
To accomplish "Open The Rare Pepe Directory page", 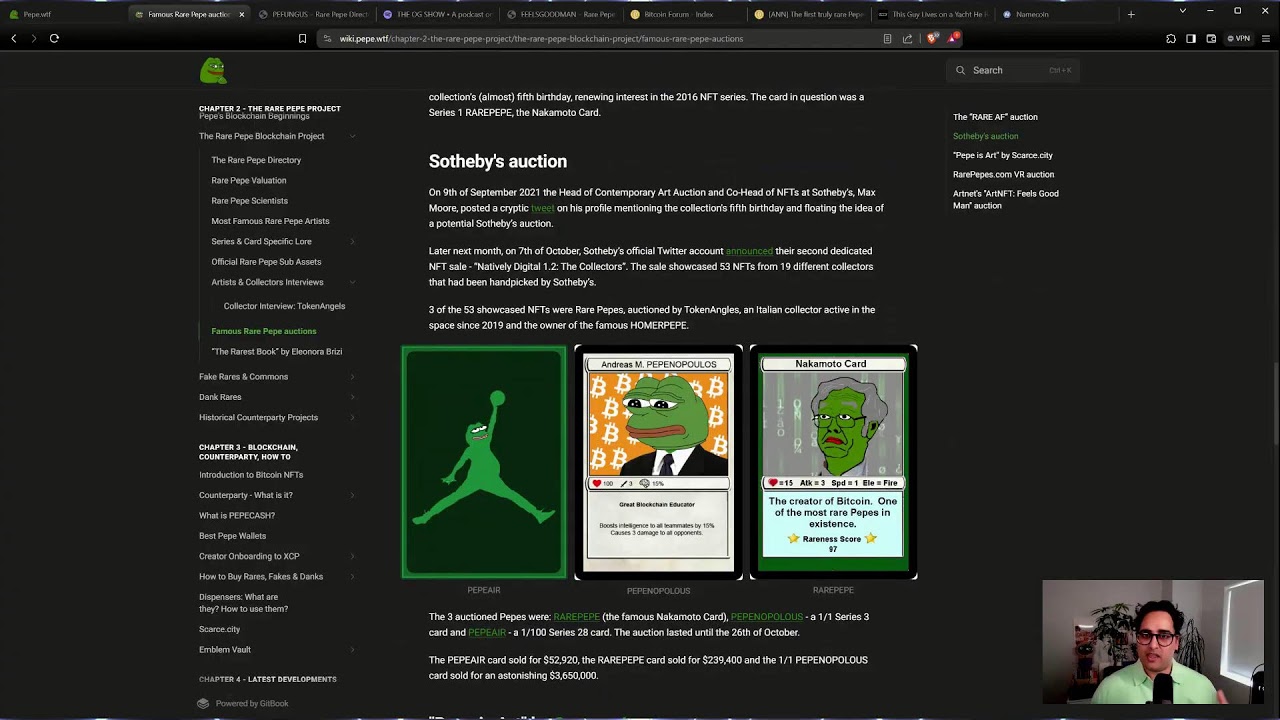I will point(256,160).
